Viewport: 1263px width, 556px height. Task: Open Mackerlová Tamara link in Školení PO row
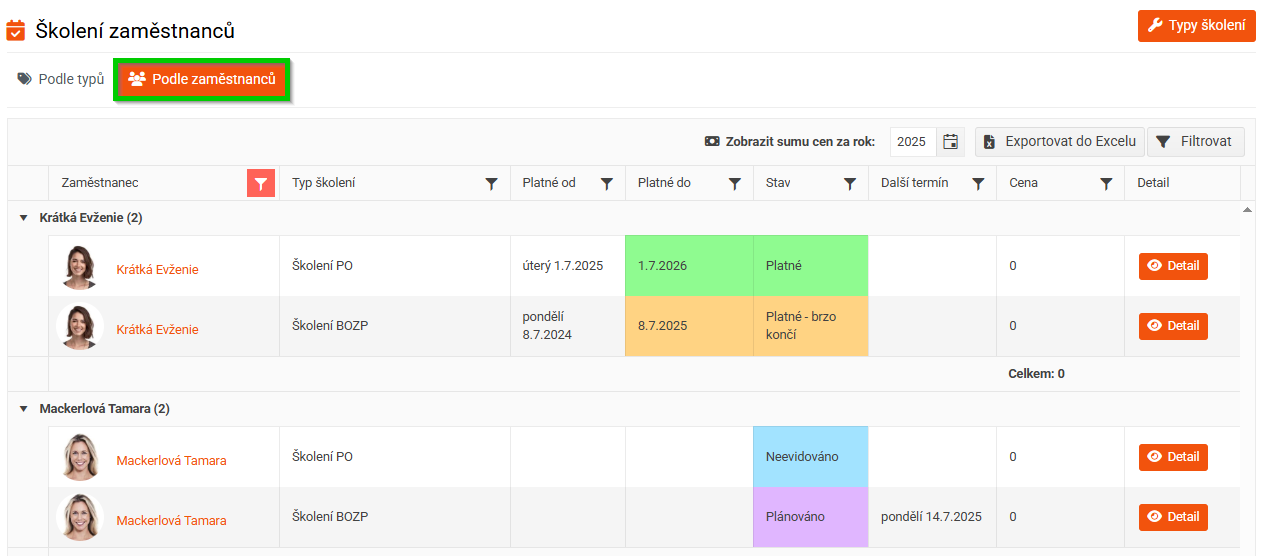pos(171,460)
